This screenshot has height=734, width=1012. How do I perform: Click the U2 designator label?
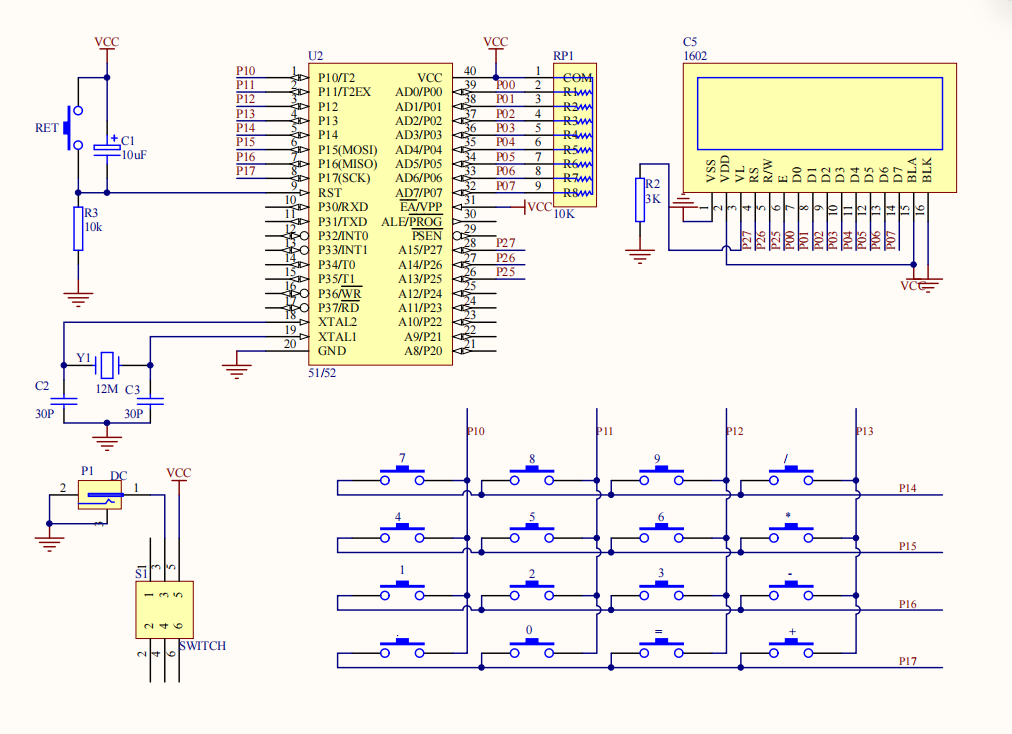tap(316, 56)
